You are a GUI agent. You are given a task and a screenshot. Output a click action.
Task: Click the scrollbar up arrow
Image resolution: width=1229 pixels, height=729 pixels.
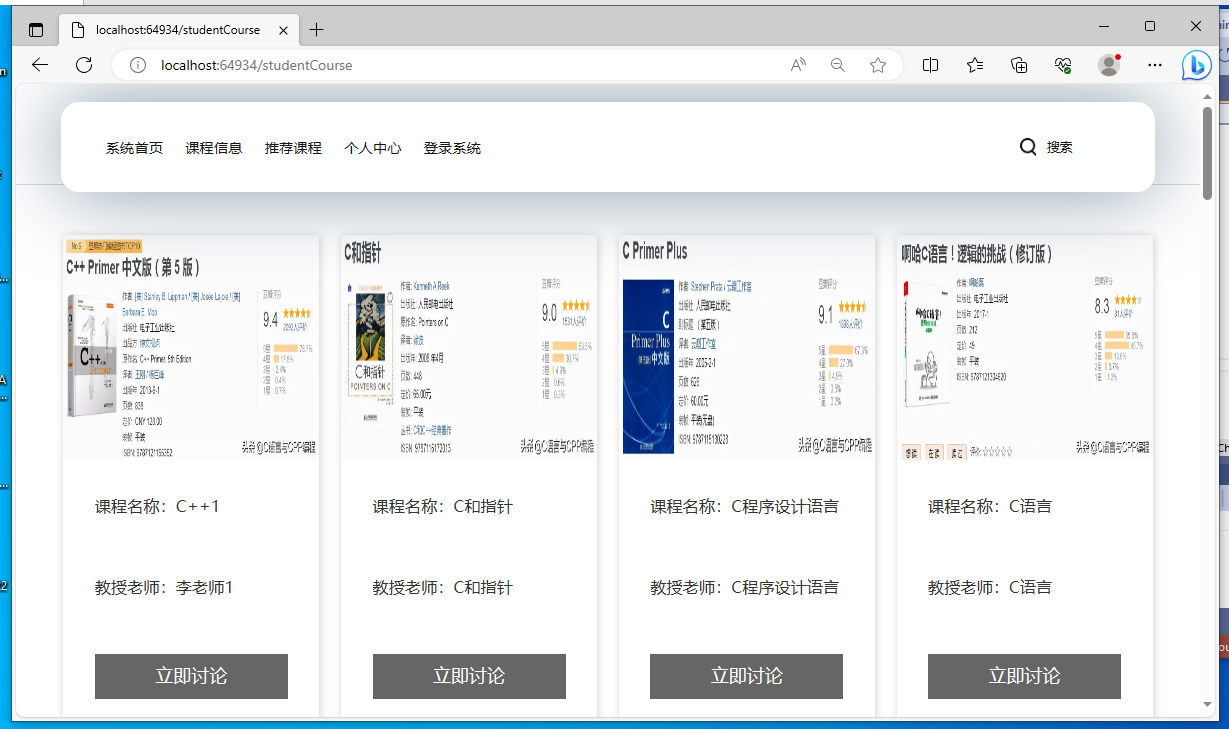[x=1207, y=97]
